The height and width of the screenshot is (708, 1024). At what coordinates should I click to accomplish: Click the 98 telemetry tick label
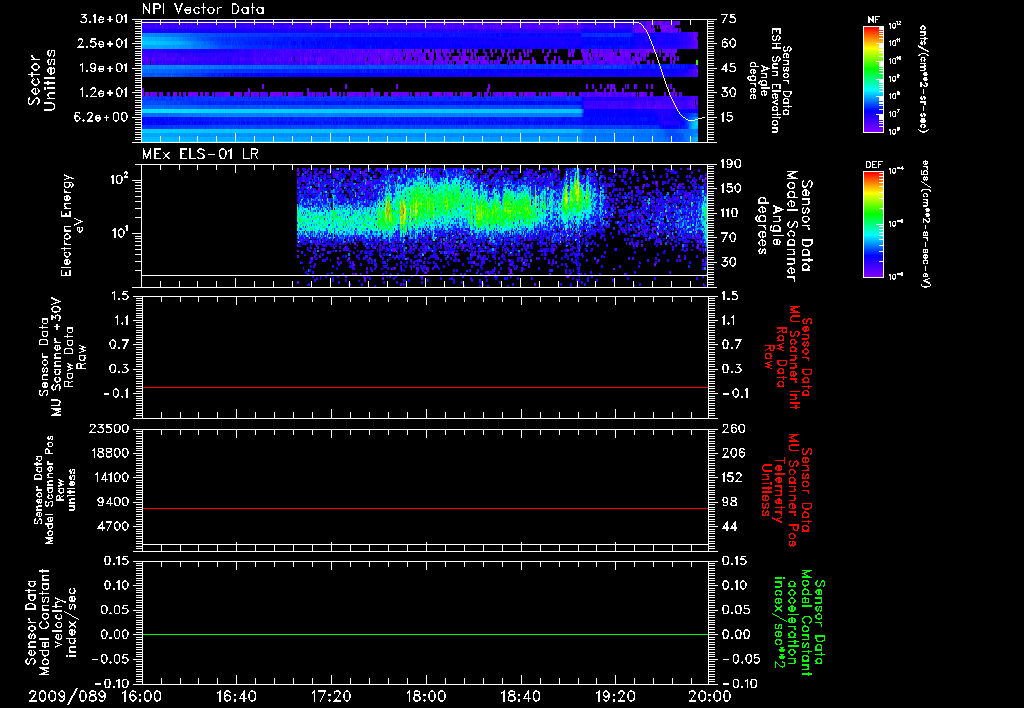(x=729, y=502)
